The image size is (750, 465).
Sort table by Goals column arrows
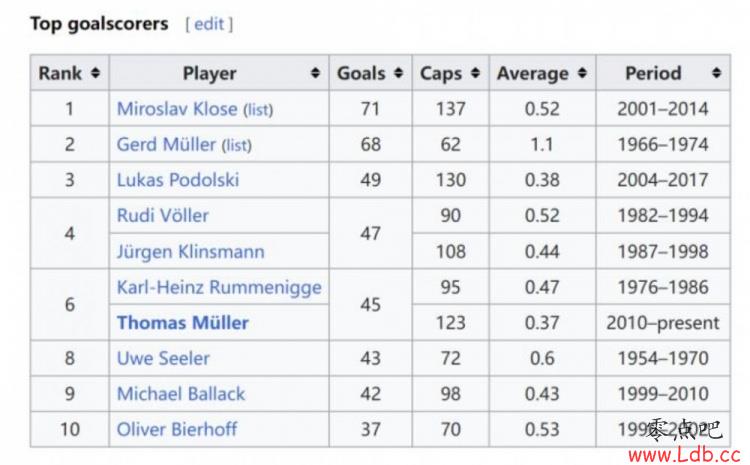(x=398, y=73)
